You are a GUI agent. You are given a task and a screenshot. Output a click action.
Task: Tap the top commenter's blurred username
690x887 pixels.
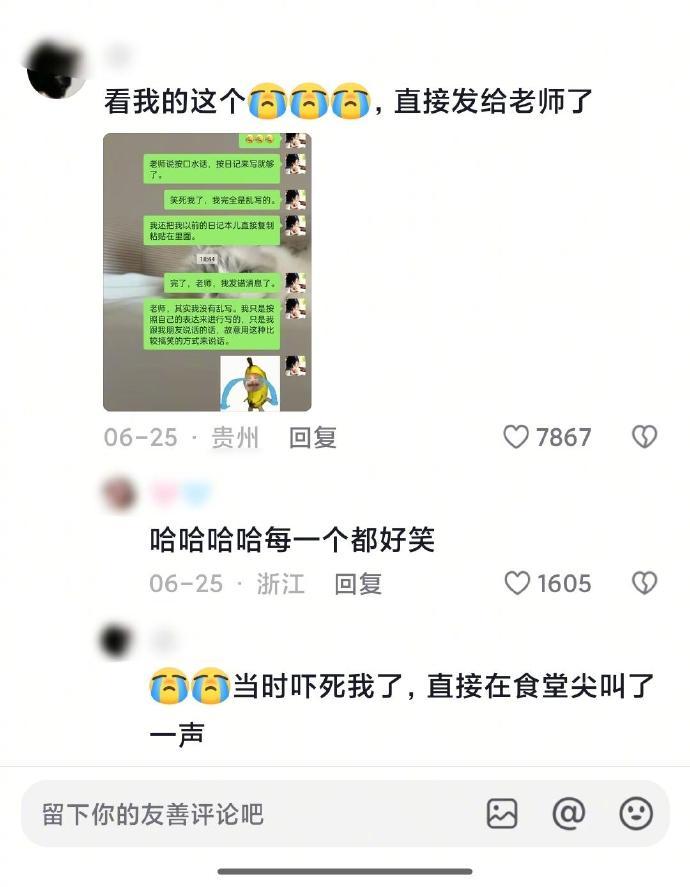tap(119, 57)
